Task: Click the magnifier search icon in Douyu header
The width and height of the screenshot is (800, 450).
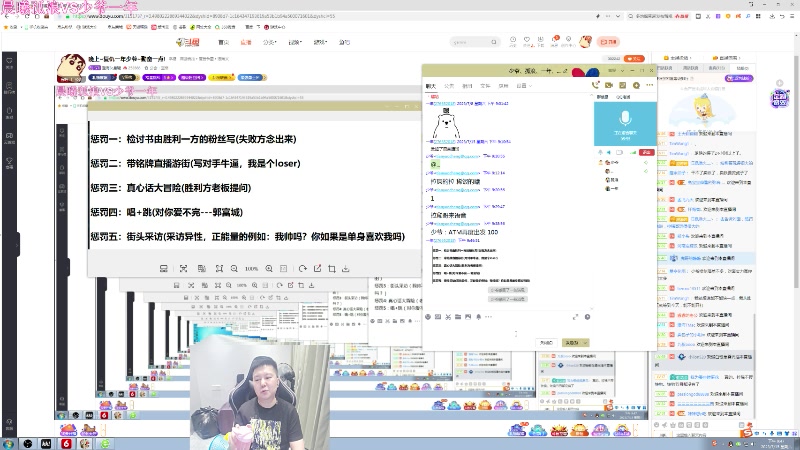Action: (x=494, y=42)
